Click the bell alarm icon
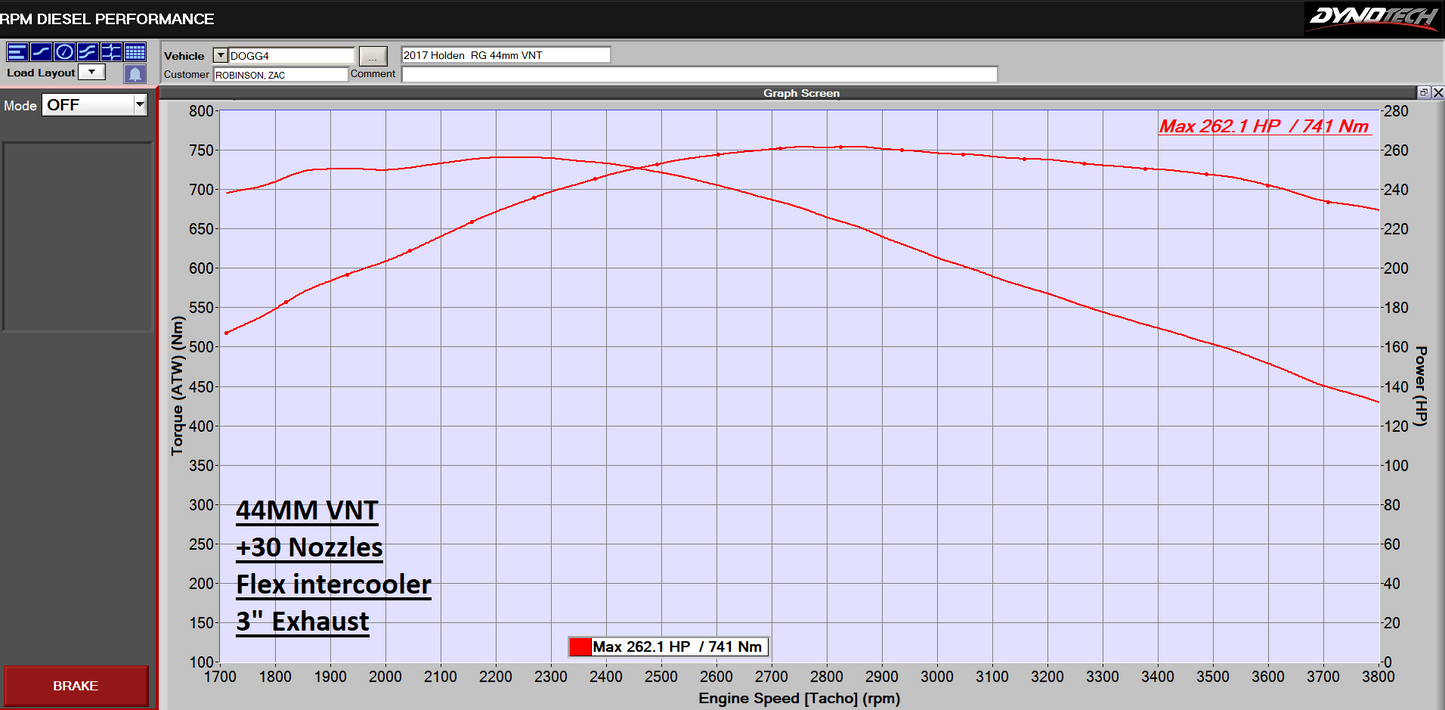Screen dimensions: 1445x710 click(x=134, y=71)
